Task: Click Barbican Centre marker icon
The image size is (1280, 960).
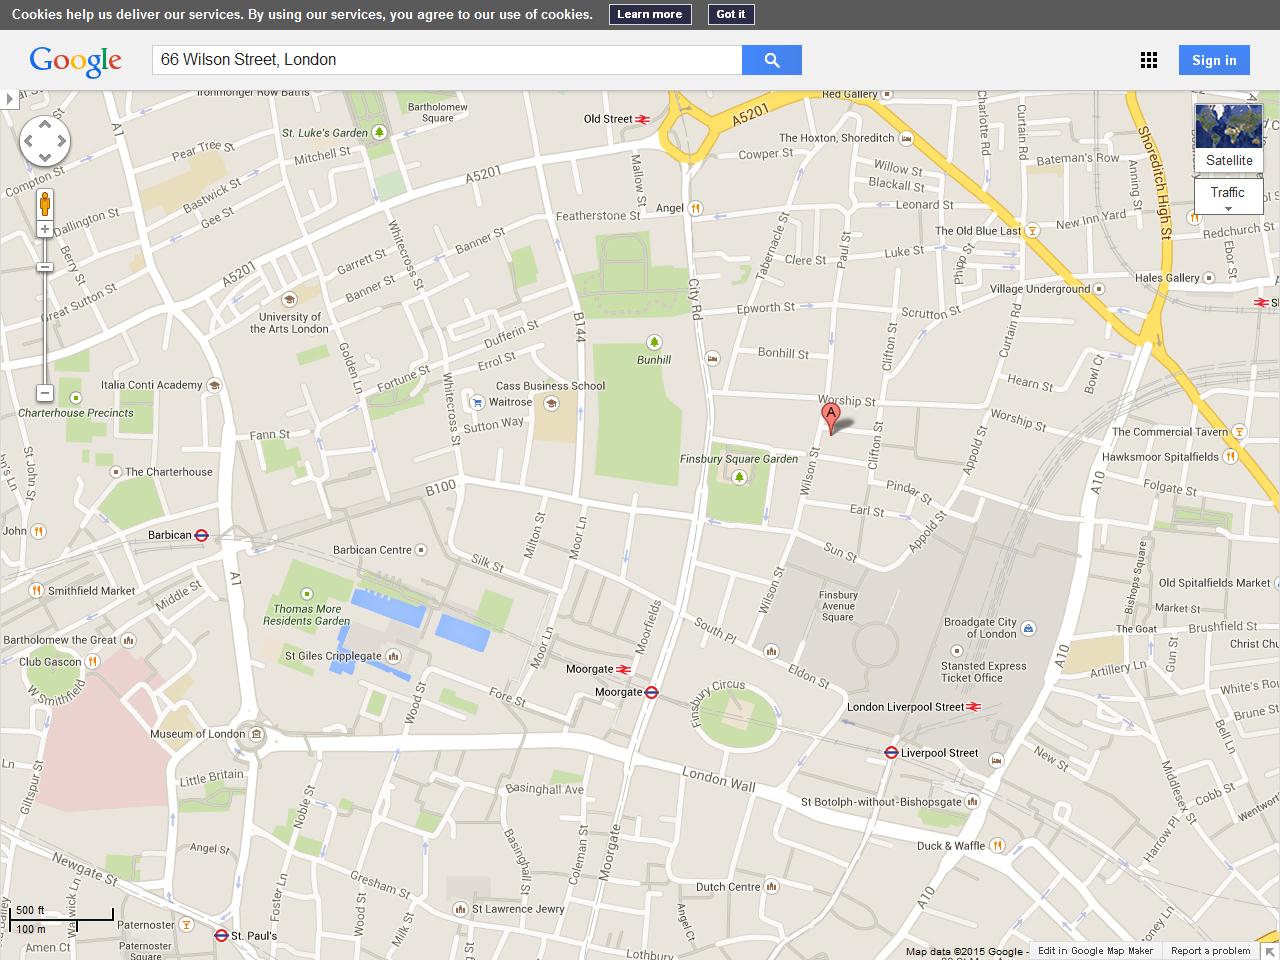Action: (420, 550)
